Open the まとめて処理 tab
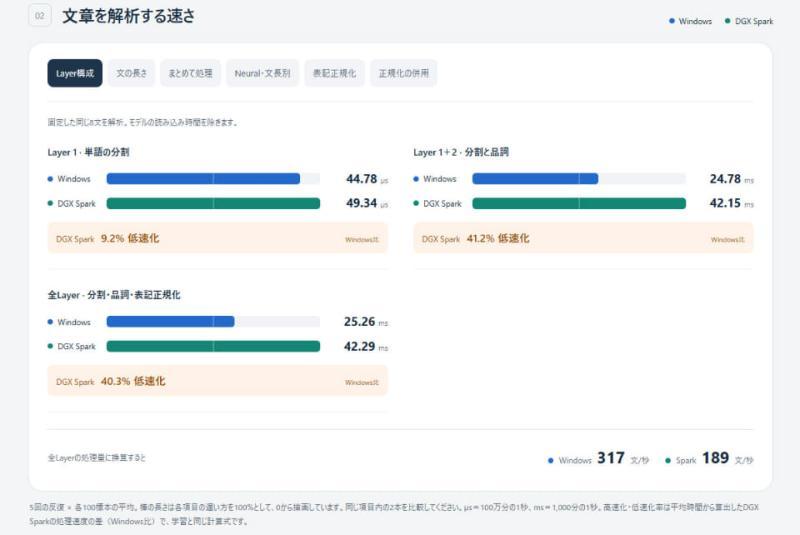 click(190, 73)
